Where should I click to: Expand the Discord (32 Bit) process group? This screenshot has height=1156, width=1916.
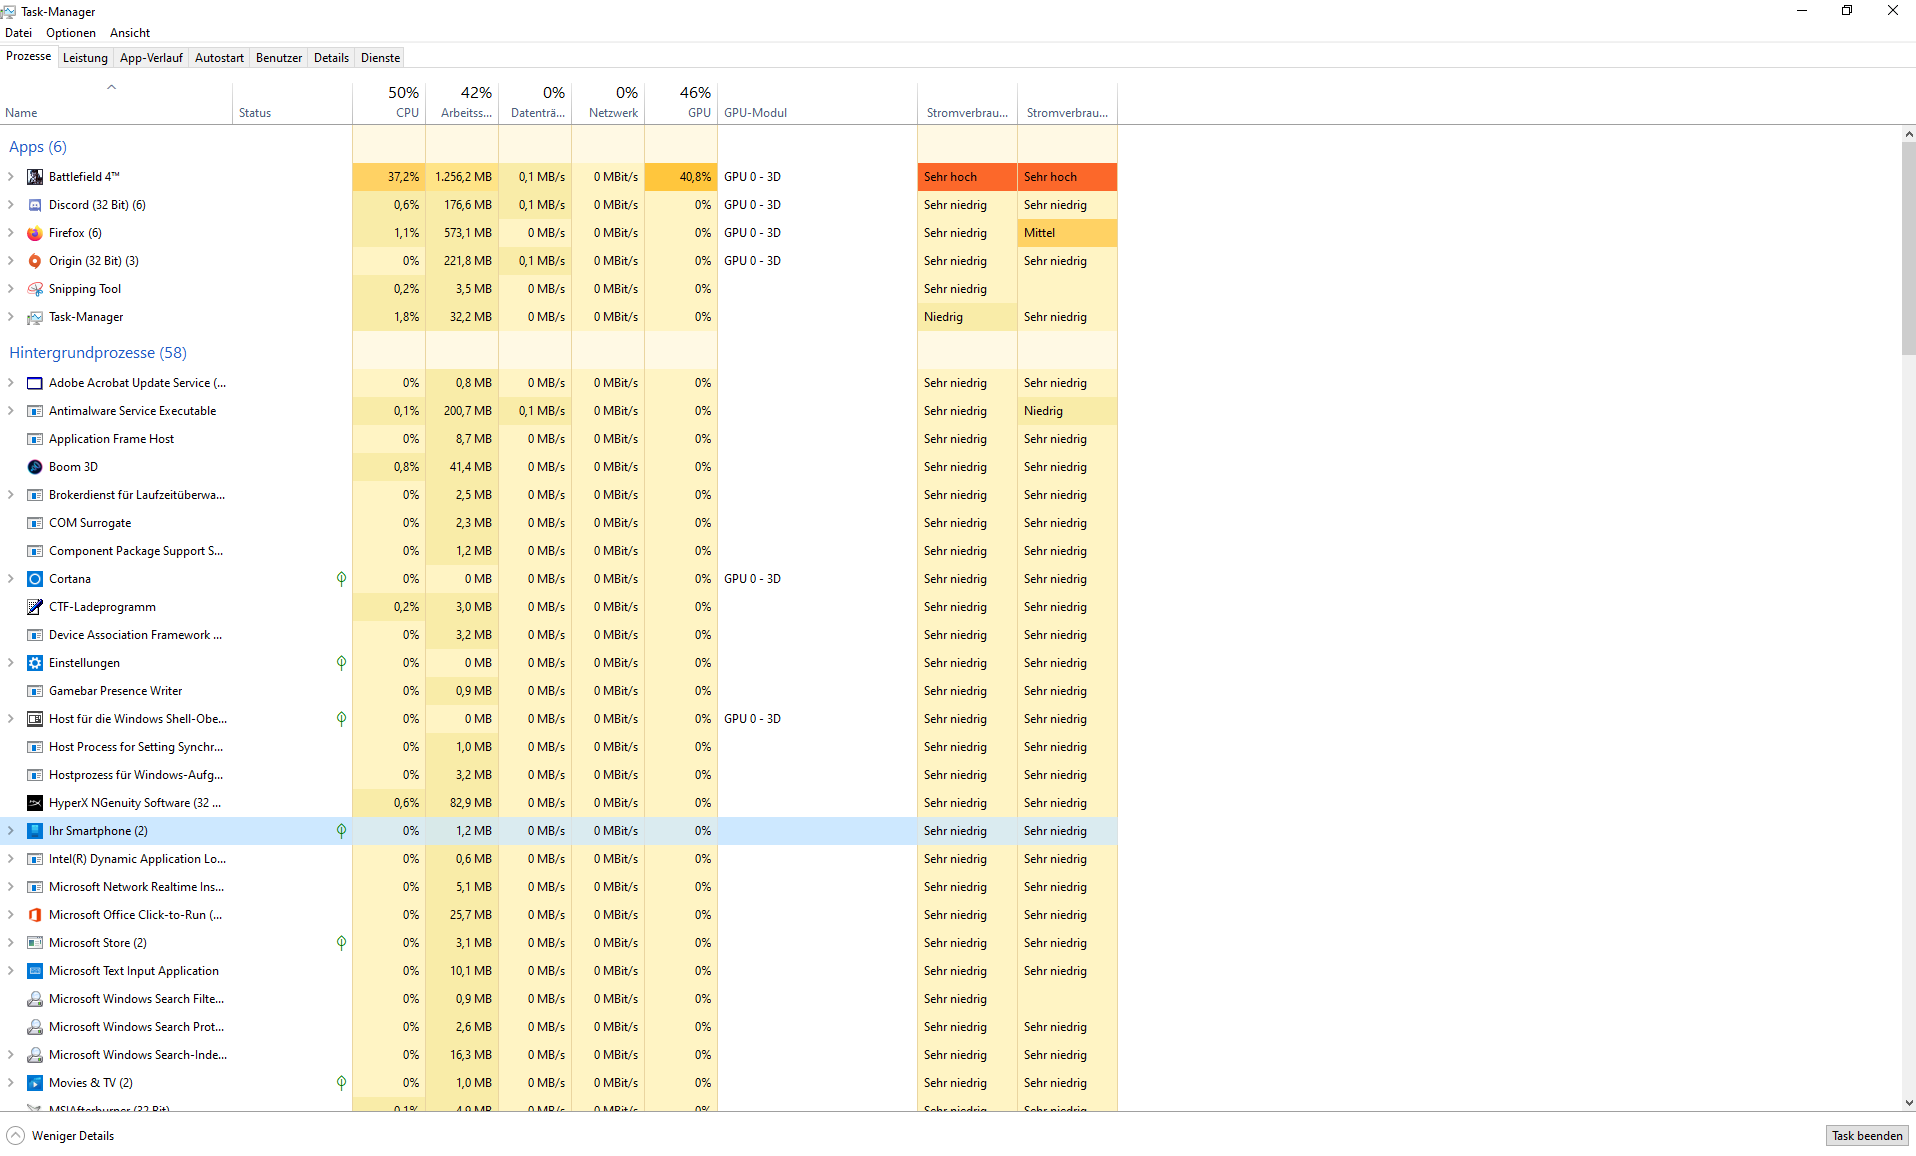pyautogui.click(x=11, y=205)
